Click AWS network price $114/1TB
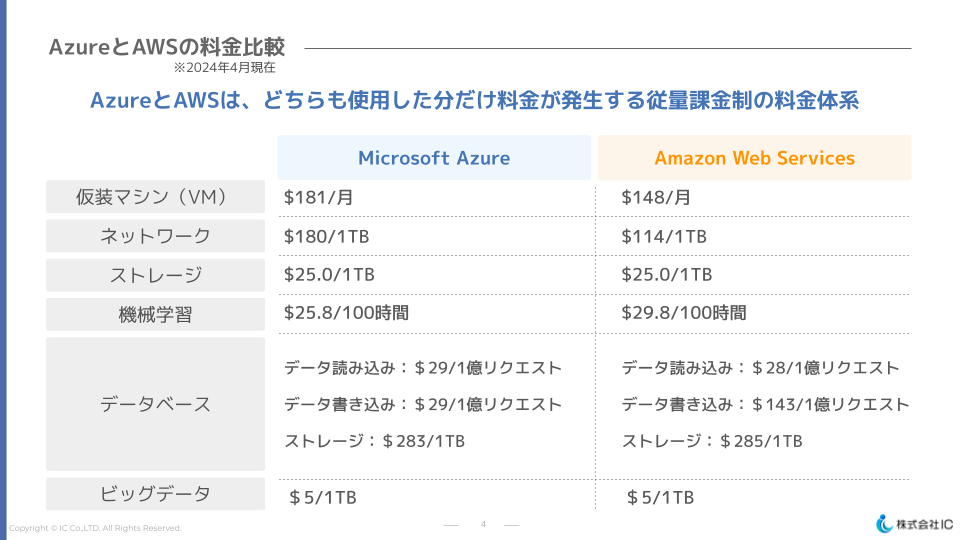The width and height of the screenshot is (960, 540). 664,236
